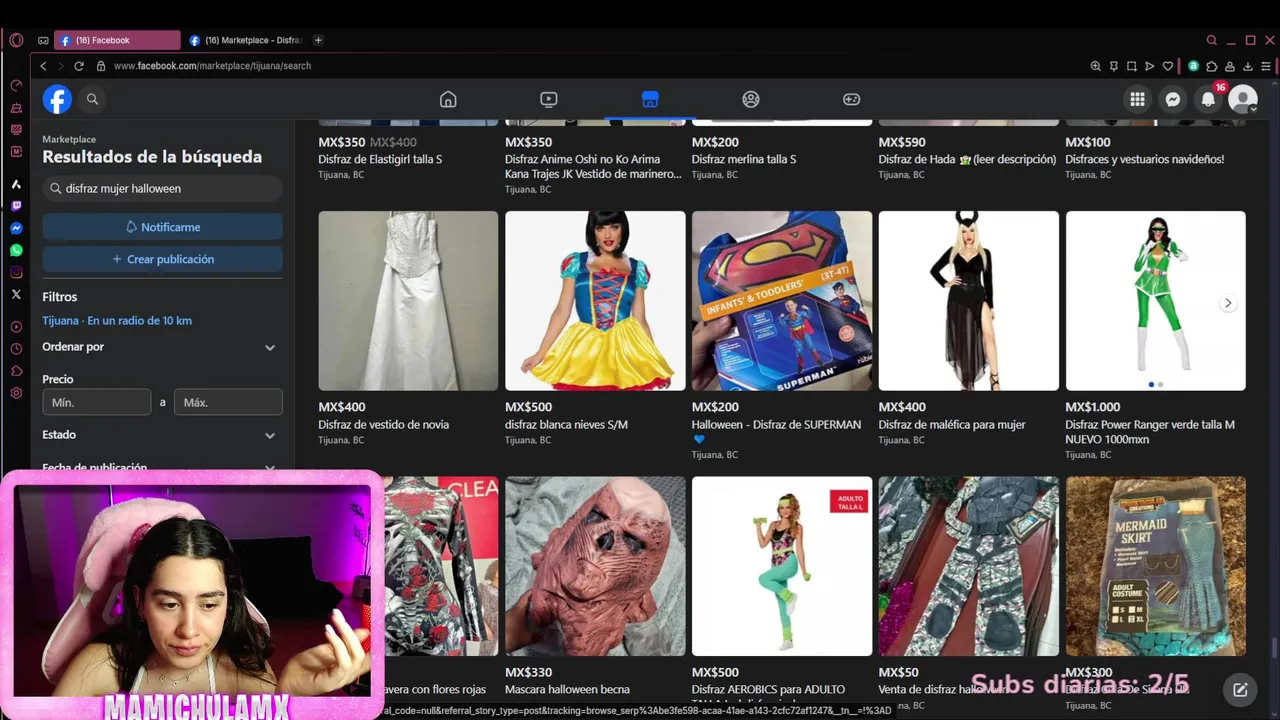The height and width of the screenshot is (720, 1280).
Task: Open Facebook notifications bell
Action: point(1208,99)
